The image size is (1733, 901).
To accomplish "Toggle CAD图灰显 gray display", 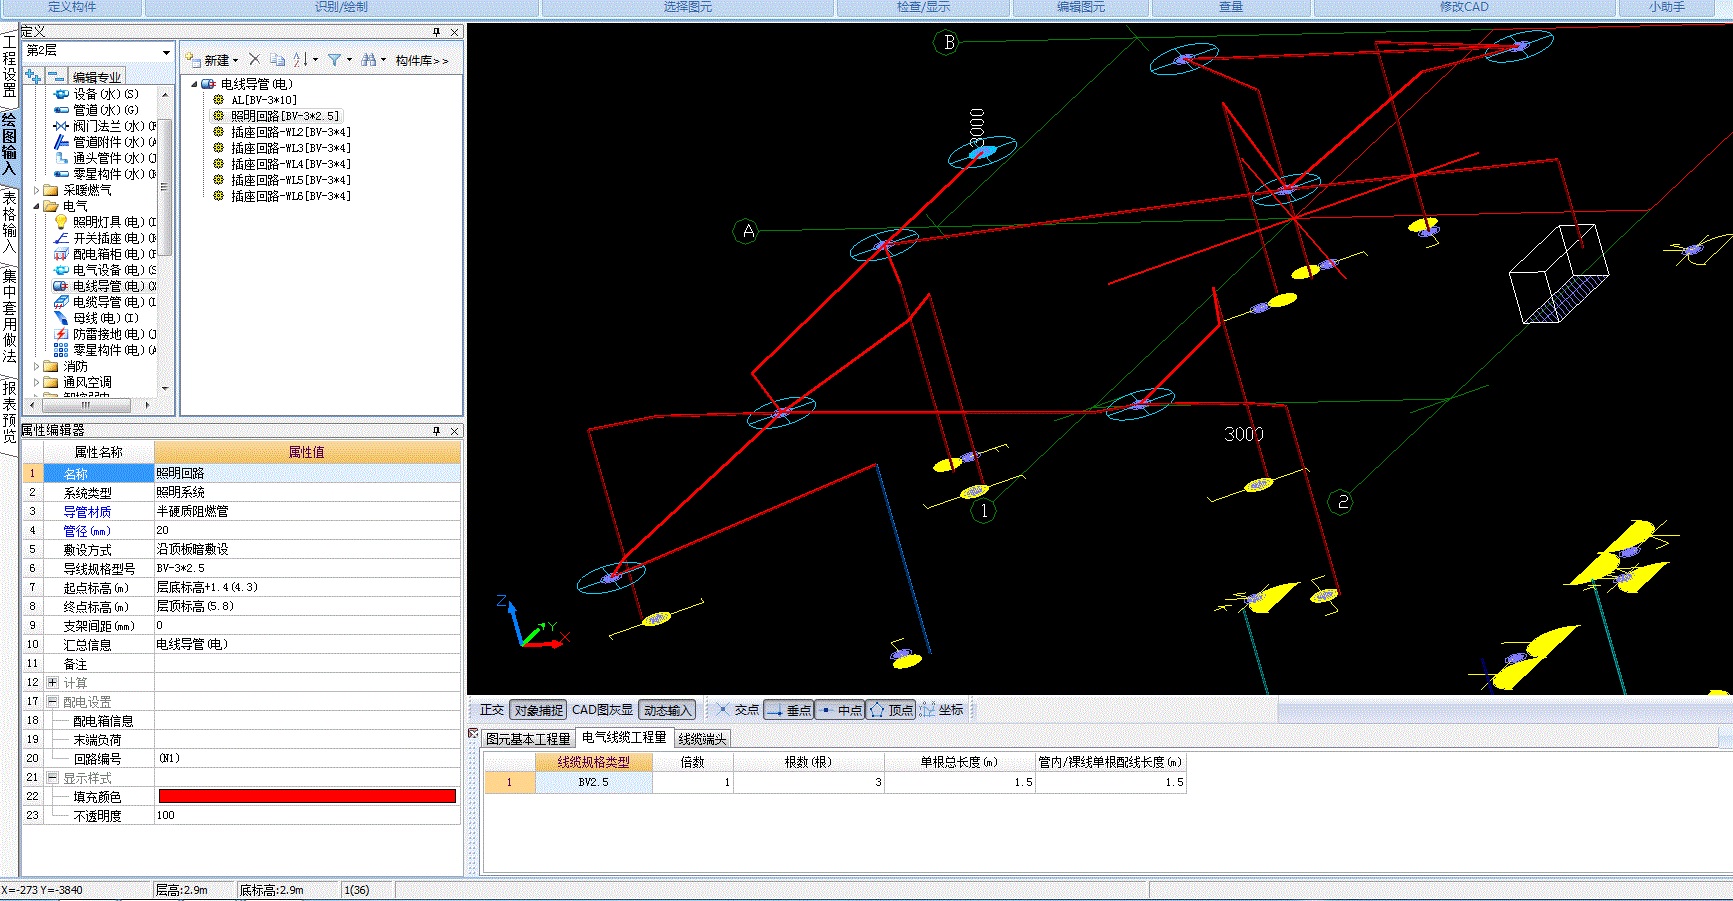I will [x=602, y=710].
